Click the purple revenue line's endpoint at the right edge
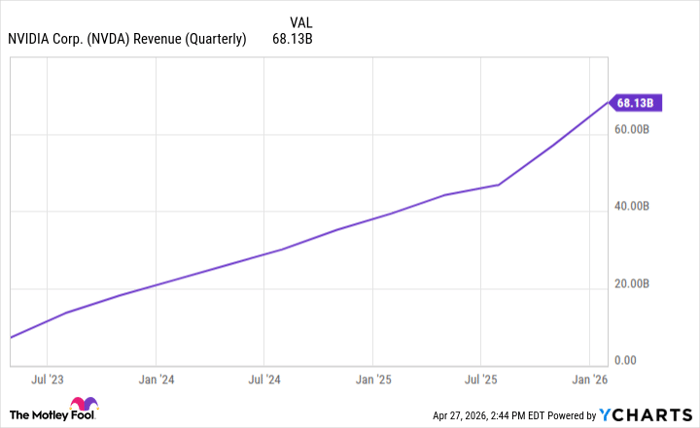The height and width of the screenshot is (428, 700). pos(608,102)
